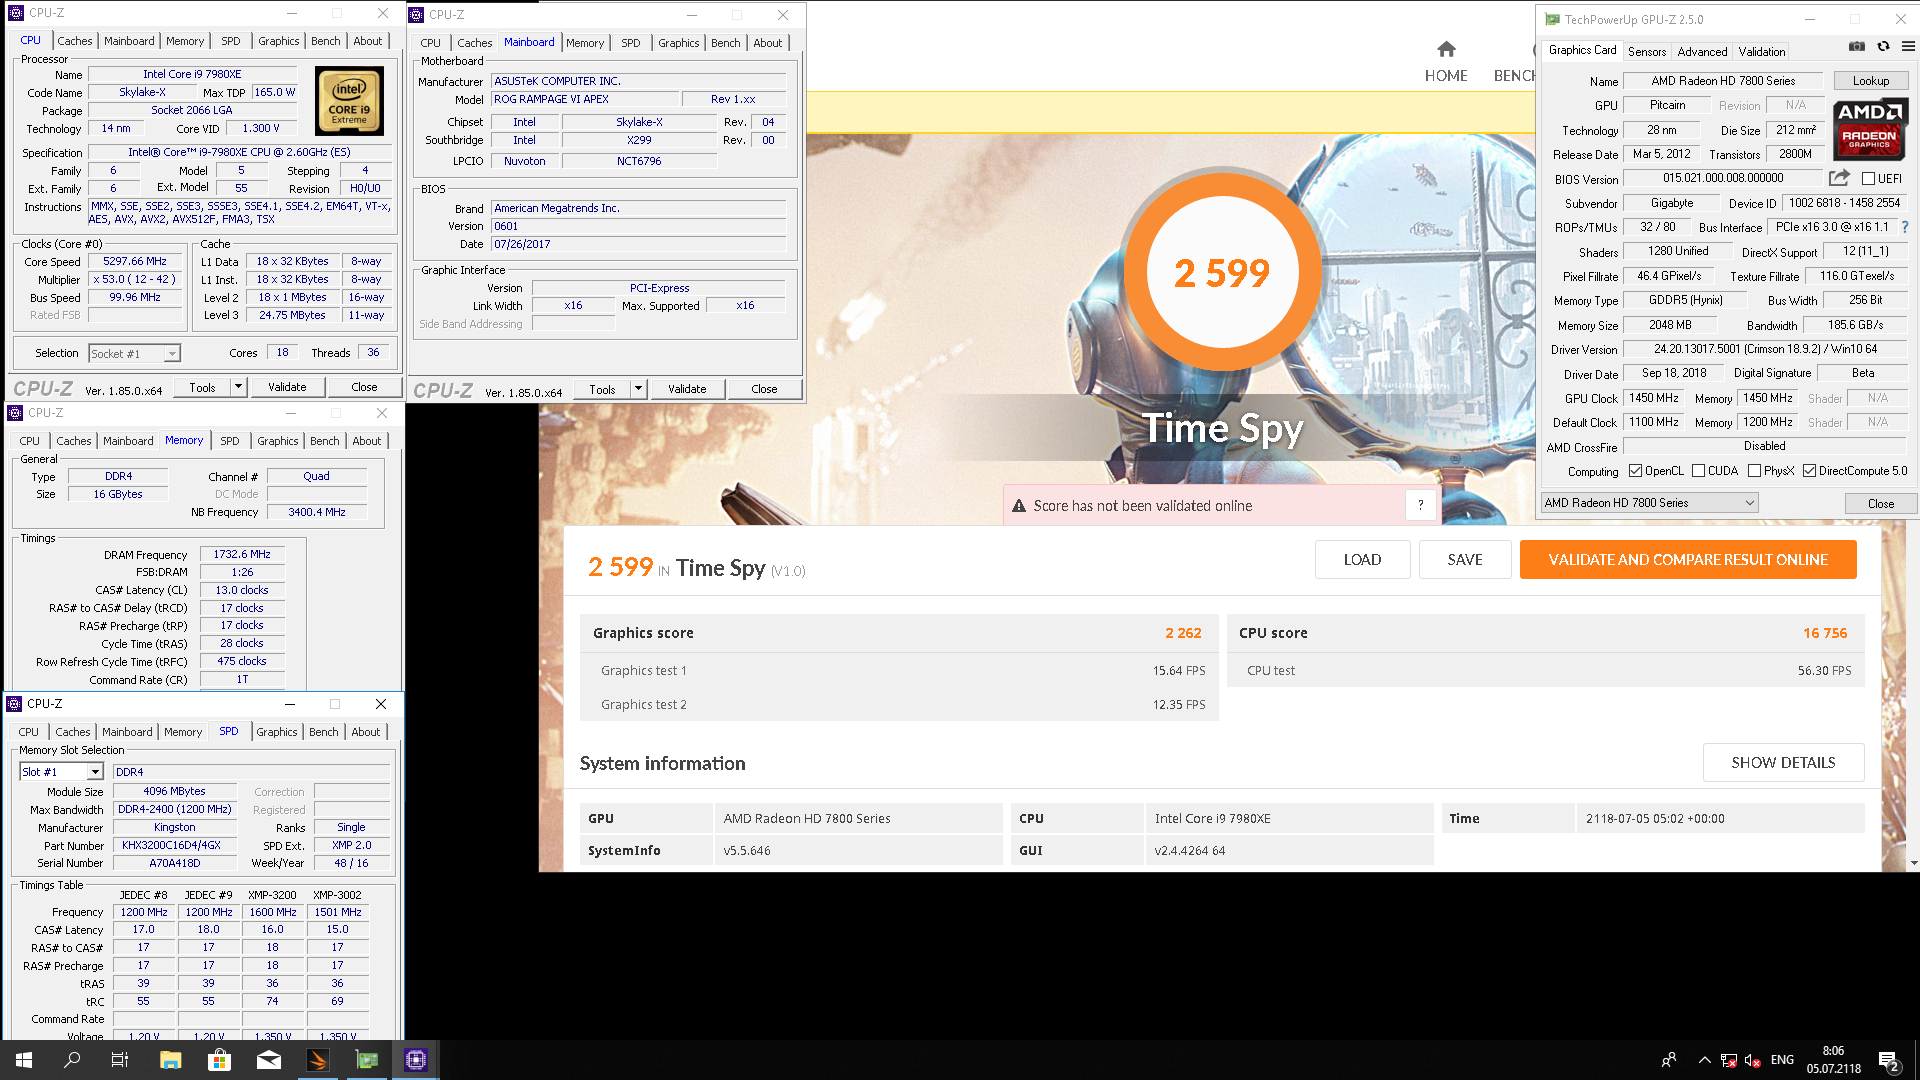Click the Graphics score value '2 262'

[x=1183, y=633]
